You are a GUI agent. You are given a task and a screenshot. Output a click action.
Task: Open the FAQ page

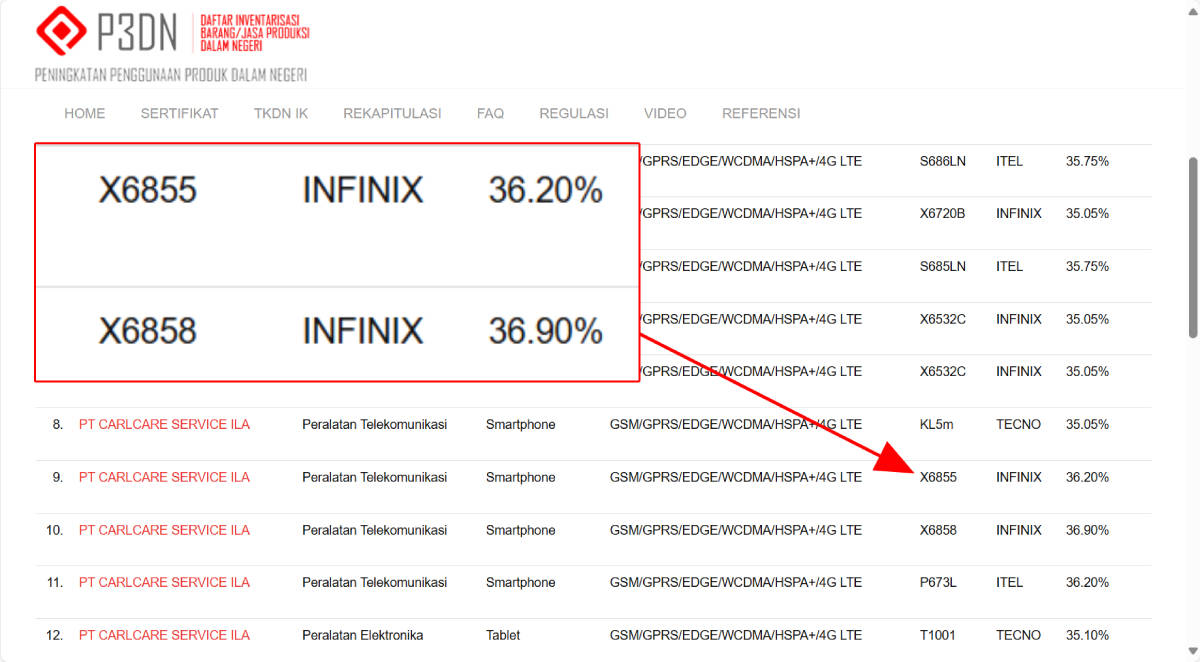[490, 113]
